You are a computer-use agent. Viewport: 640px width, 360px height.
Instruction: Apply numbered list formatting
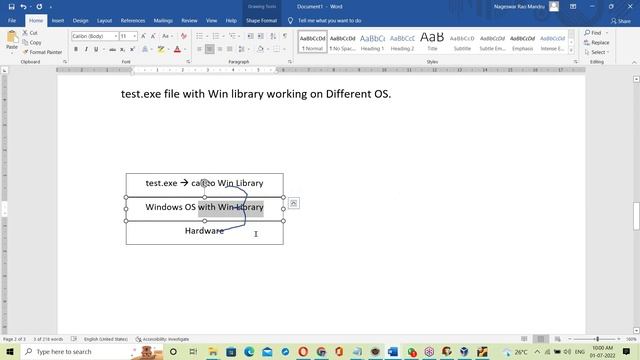tap(216, 36)
